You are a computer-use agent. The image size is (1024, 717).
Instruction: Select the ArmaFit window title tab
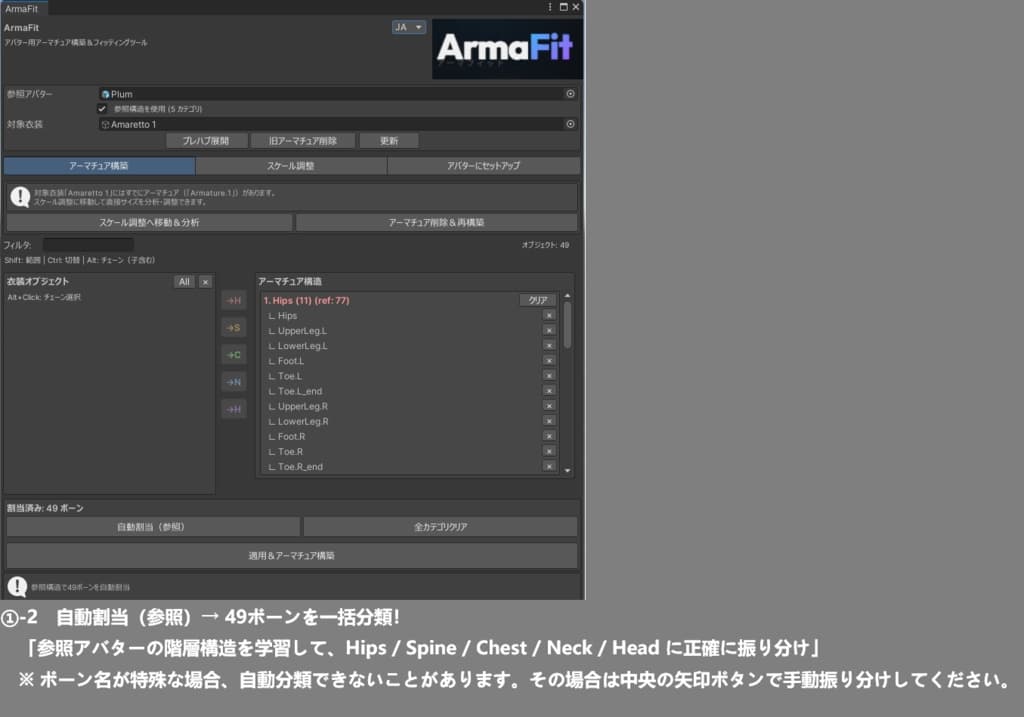[22, 8]
